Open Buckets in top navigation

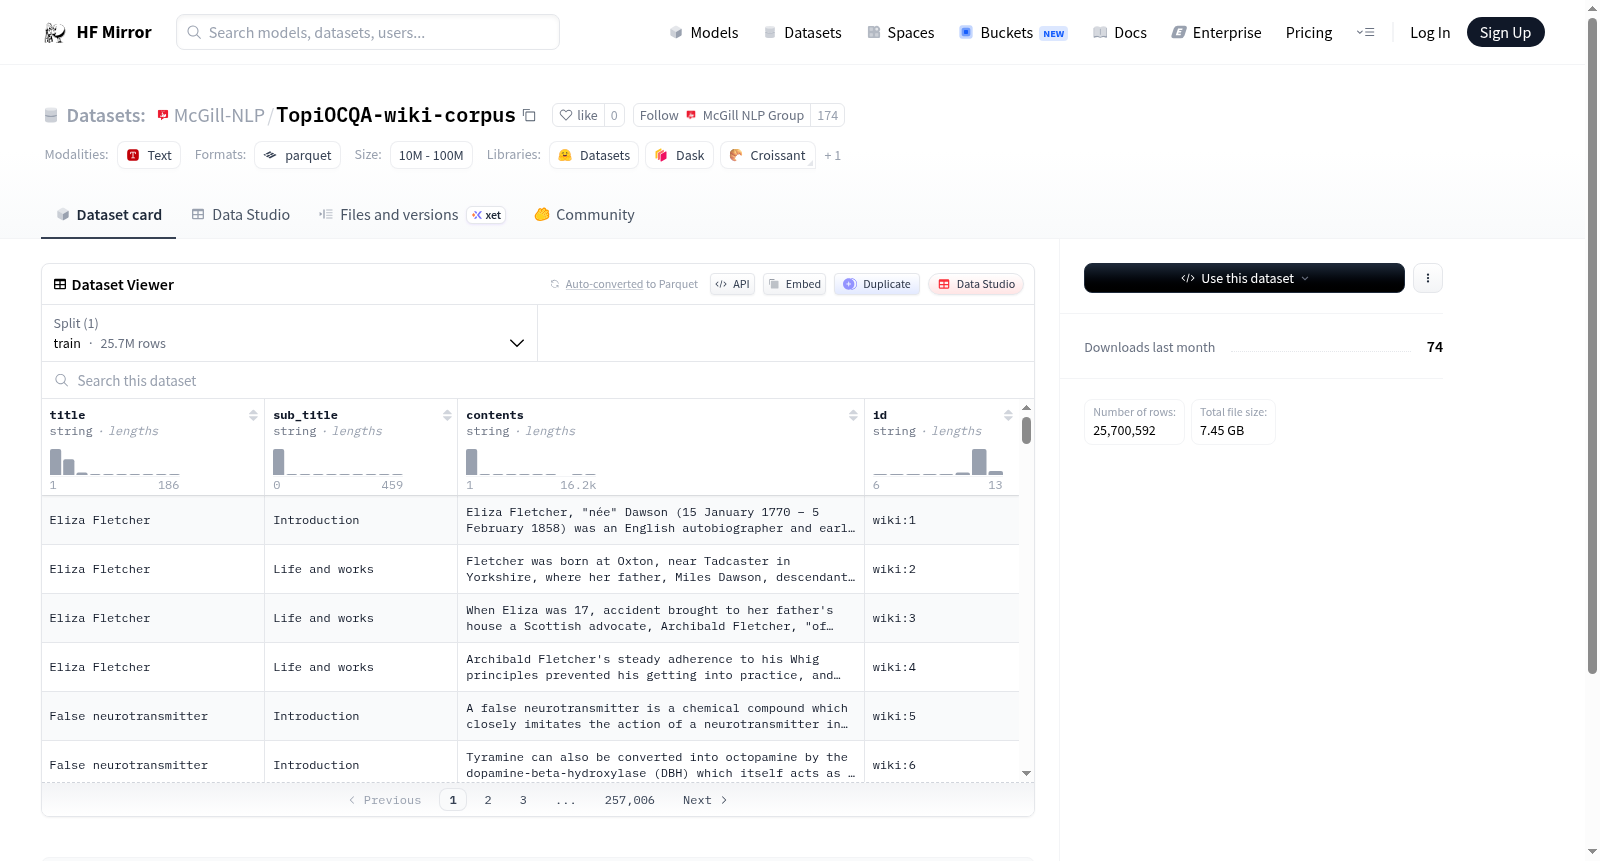1013,32
